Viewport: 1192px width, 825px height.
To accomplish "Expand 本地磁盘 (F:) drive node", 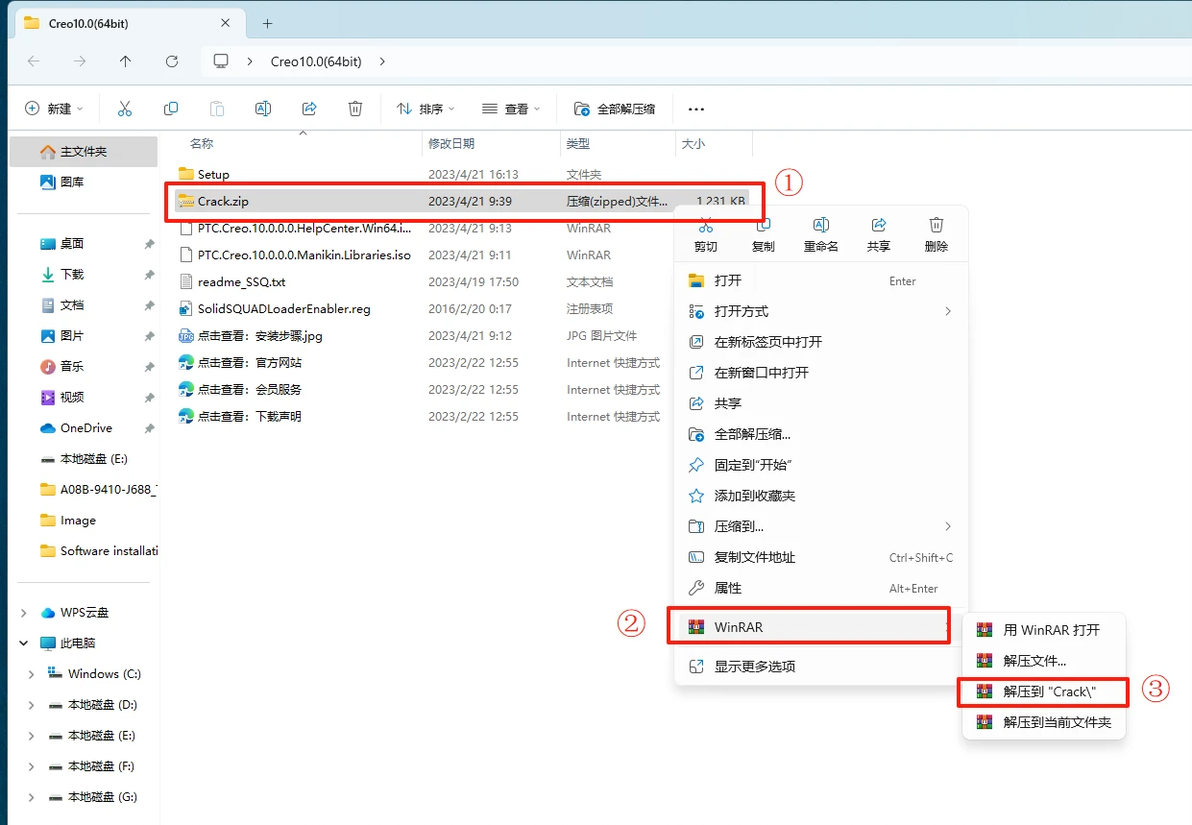I will tap(31, 766).
